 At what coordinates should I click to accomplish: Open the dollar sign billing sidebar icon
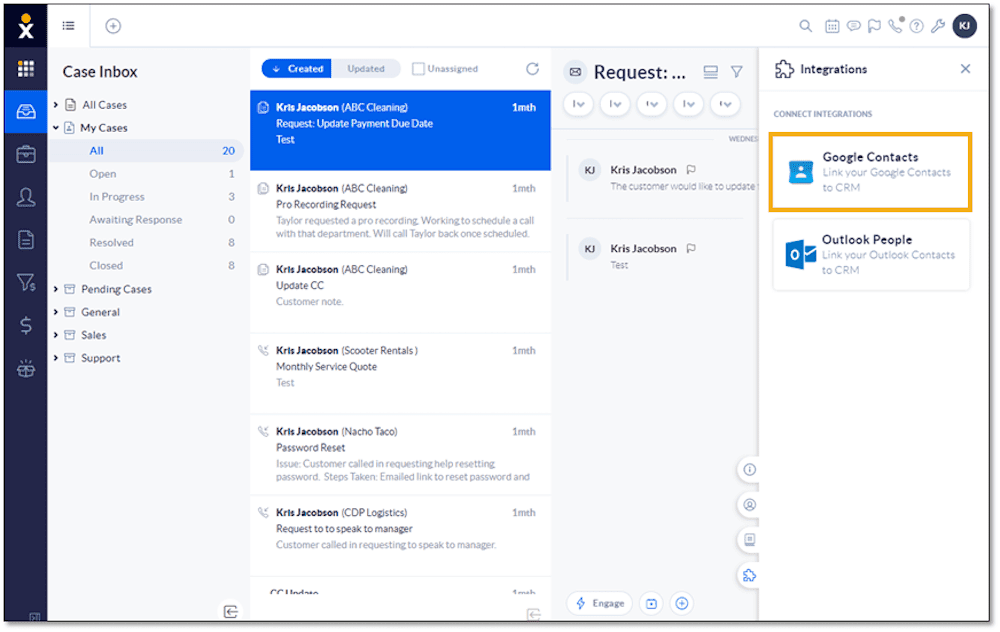coord(26,325)
